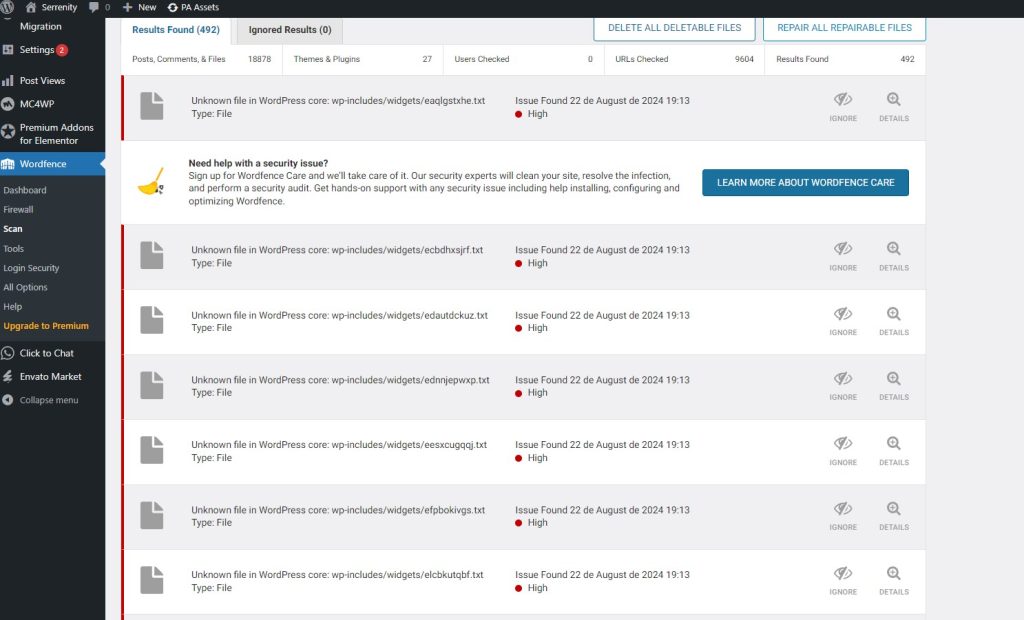Viewport: 1024px width, 620px height.
Task: Open Click to Chat menu
Action: tap(46, 353)
